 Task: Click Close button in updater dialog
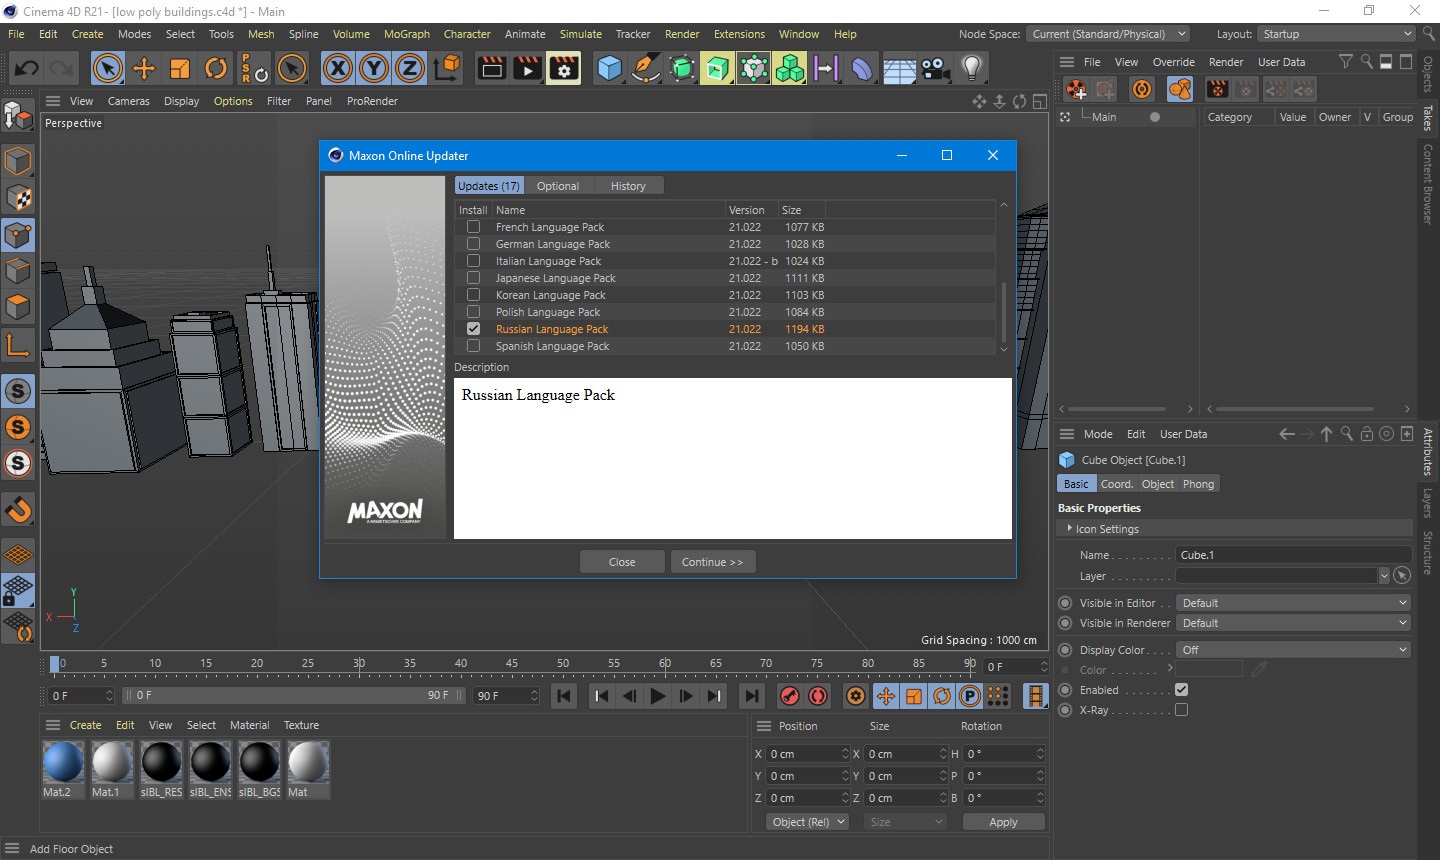[622, 562]
